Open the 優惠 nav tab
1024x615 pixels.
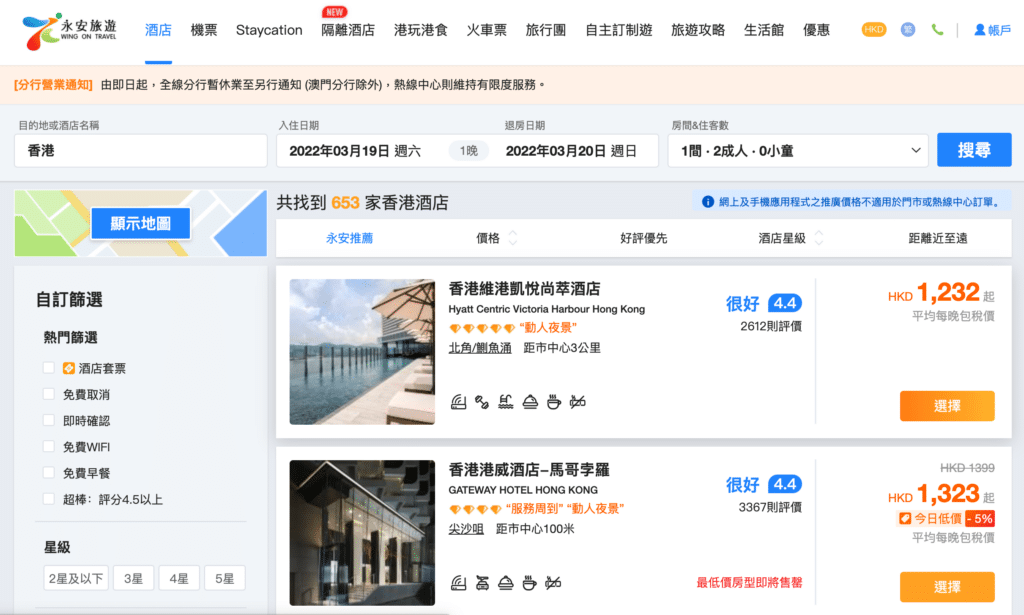(x=816, y=30)
